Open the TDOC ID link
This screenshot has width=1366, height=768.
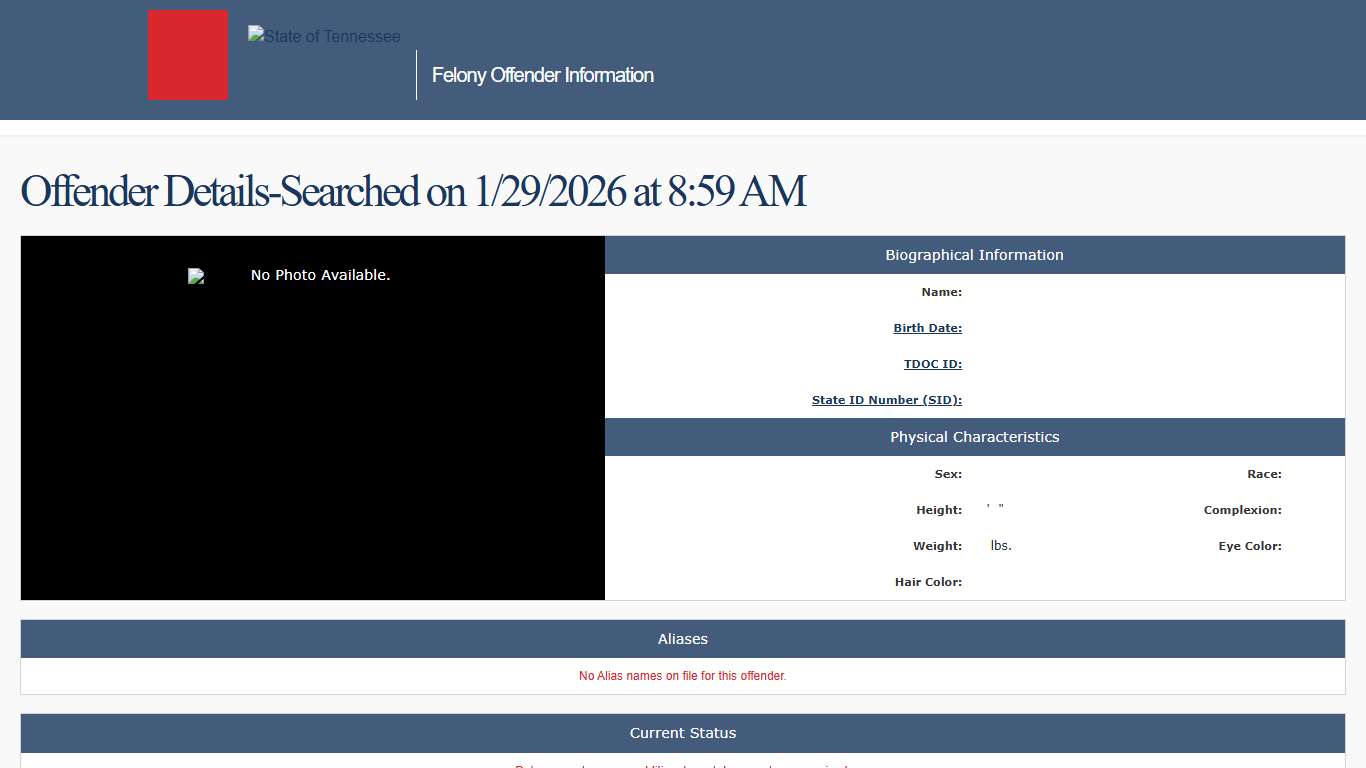(x=932, y=364)
